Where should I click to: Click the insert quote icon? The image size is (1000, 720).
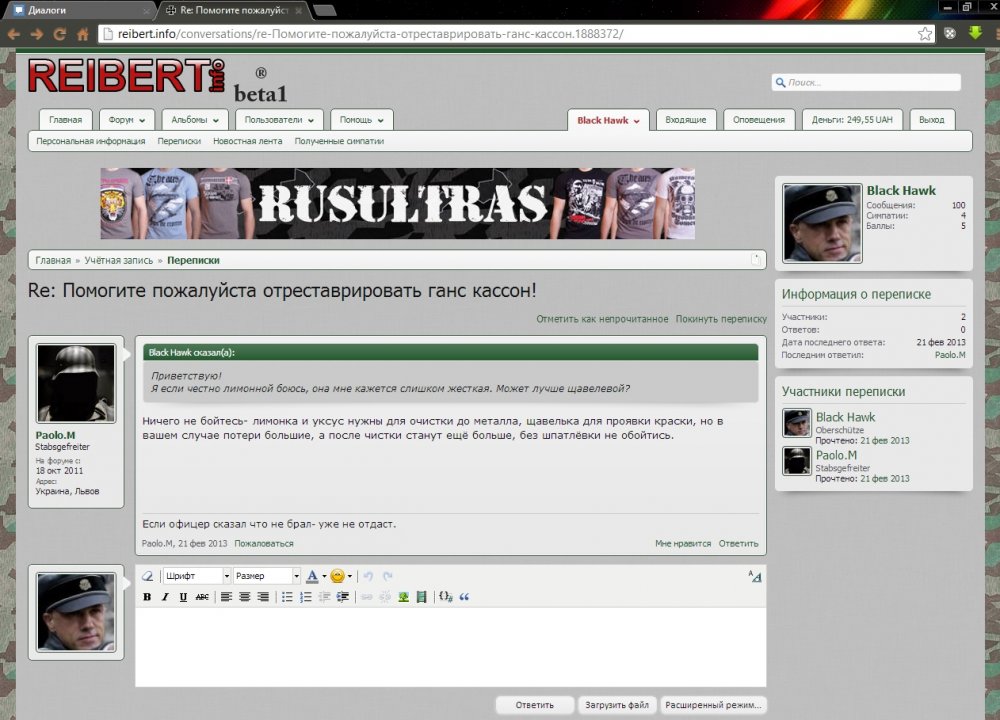(x=464, y=597)
